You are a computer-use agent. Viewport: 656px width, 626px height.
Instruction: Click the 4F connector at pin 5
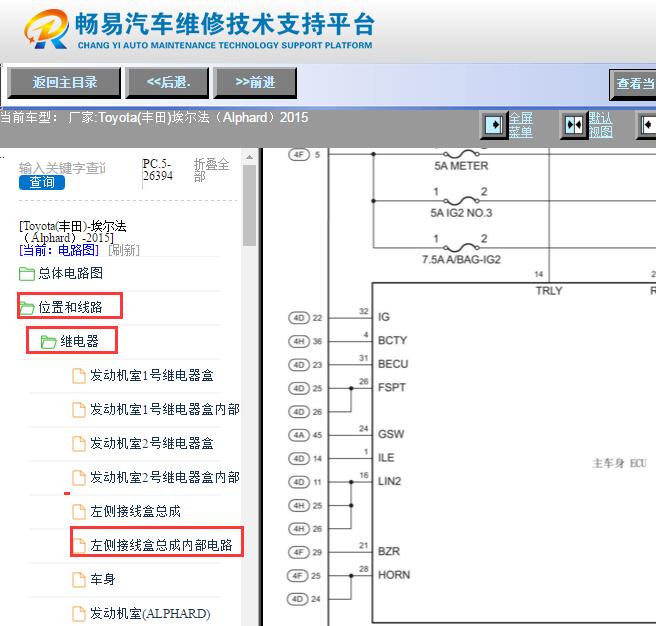299,155
